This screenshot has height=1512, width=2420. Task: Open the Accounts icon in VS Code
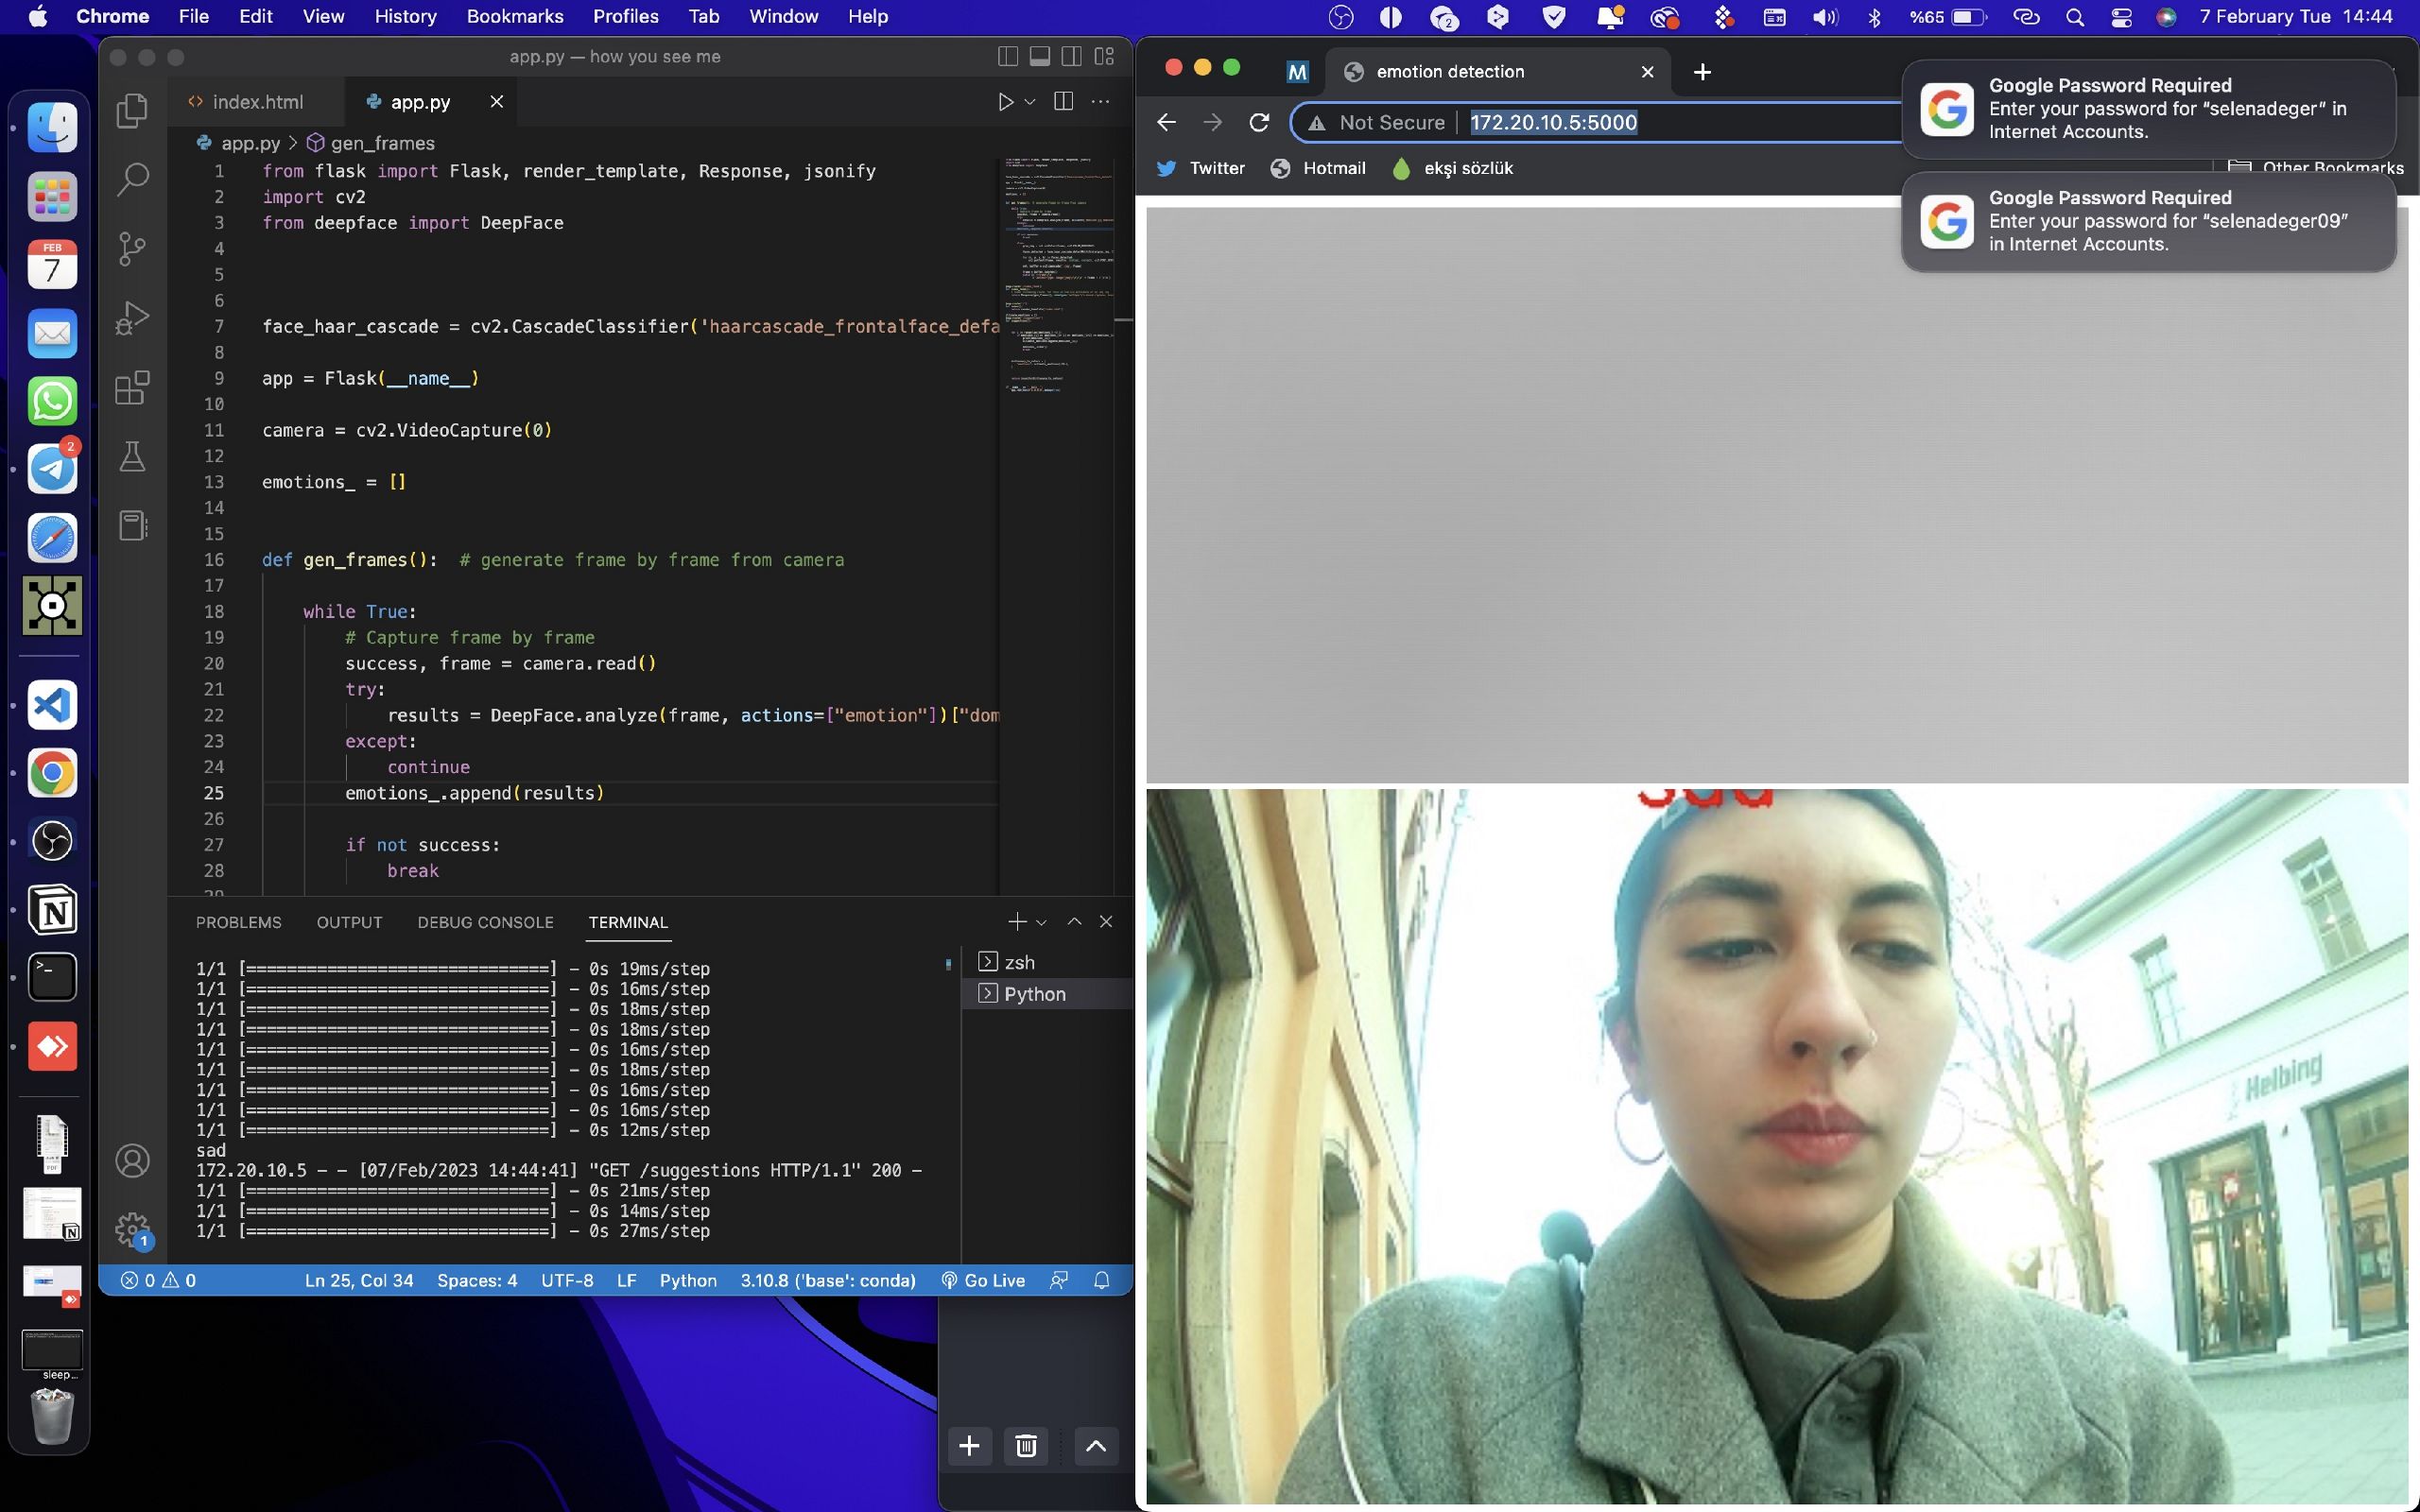pyautogui.click(x=132, y=1161)
